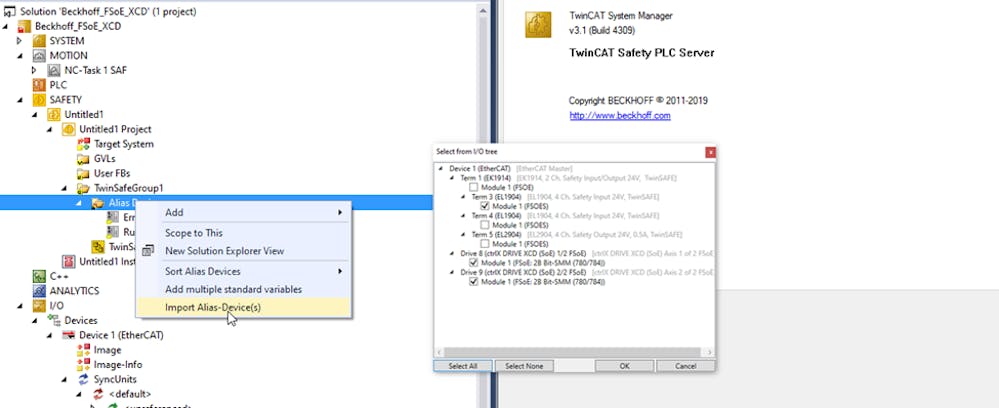This screenshot has width=999, height=408.
Task: Check Module 1 (FSOE) under Term 1
Action: coord(473,187)
